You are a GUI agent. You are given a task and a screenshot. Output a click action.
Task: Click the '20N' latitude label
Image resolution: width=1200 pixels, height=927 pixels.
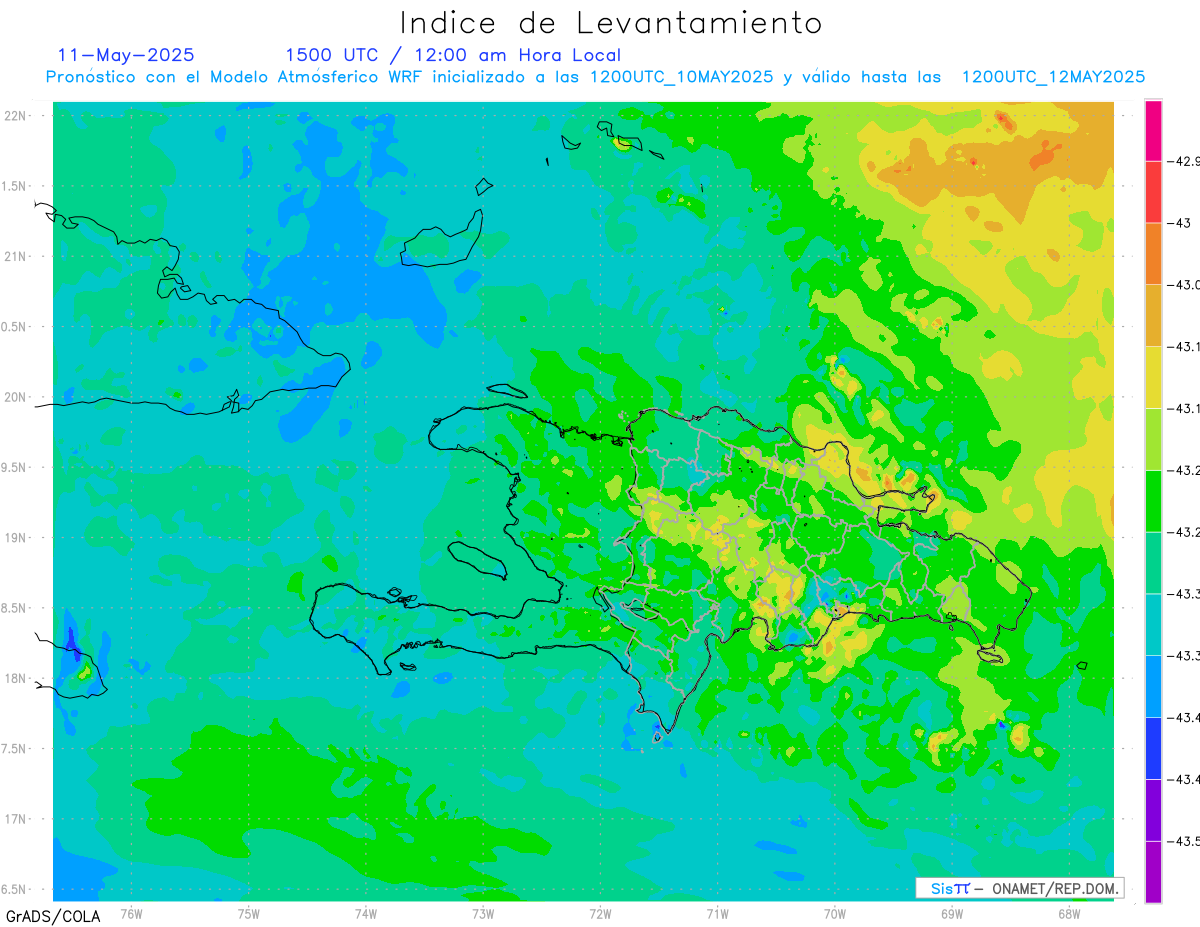[x=15, y=397]
